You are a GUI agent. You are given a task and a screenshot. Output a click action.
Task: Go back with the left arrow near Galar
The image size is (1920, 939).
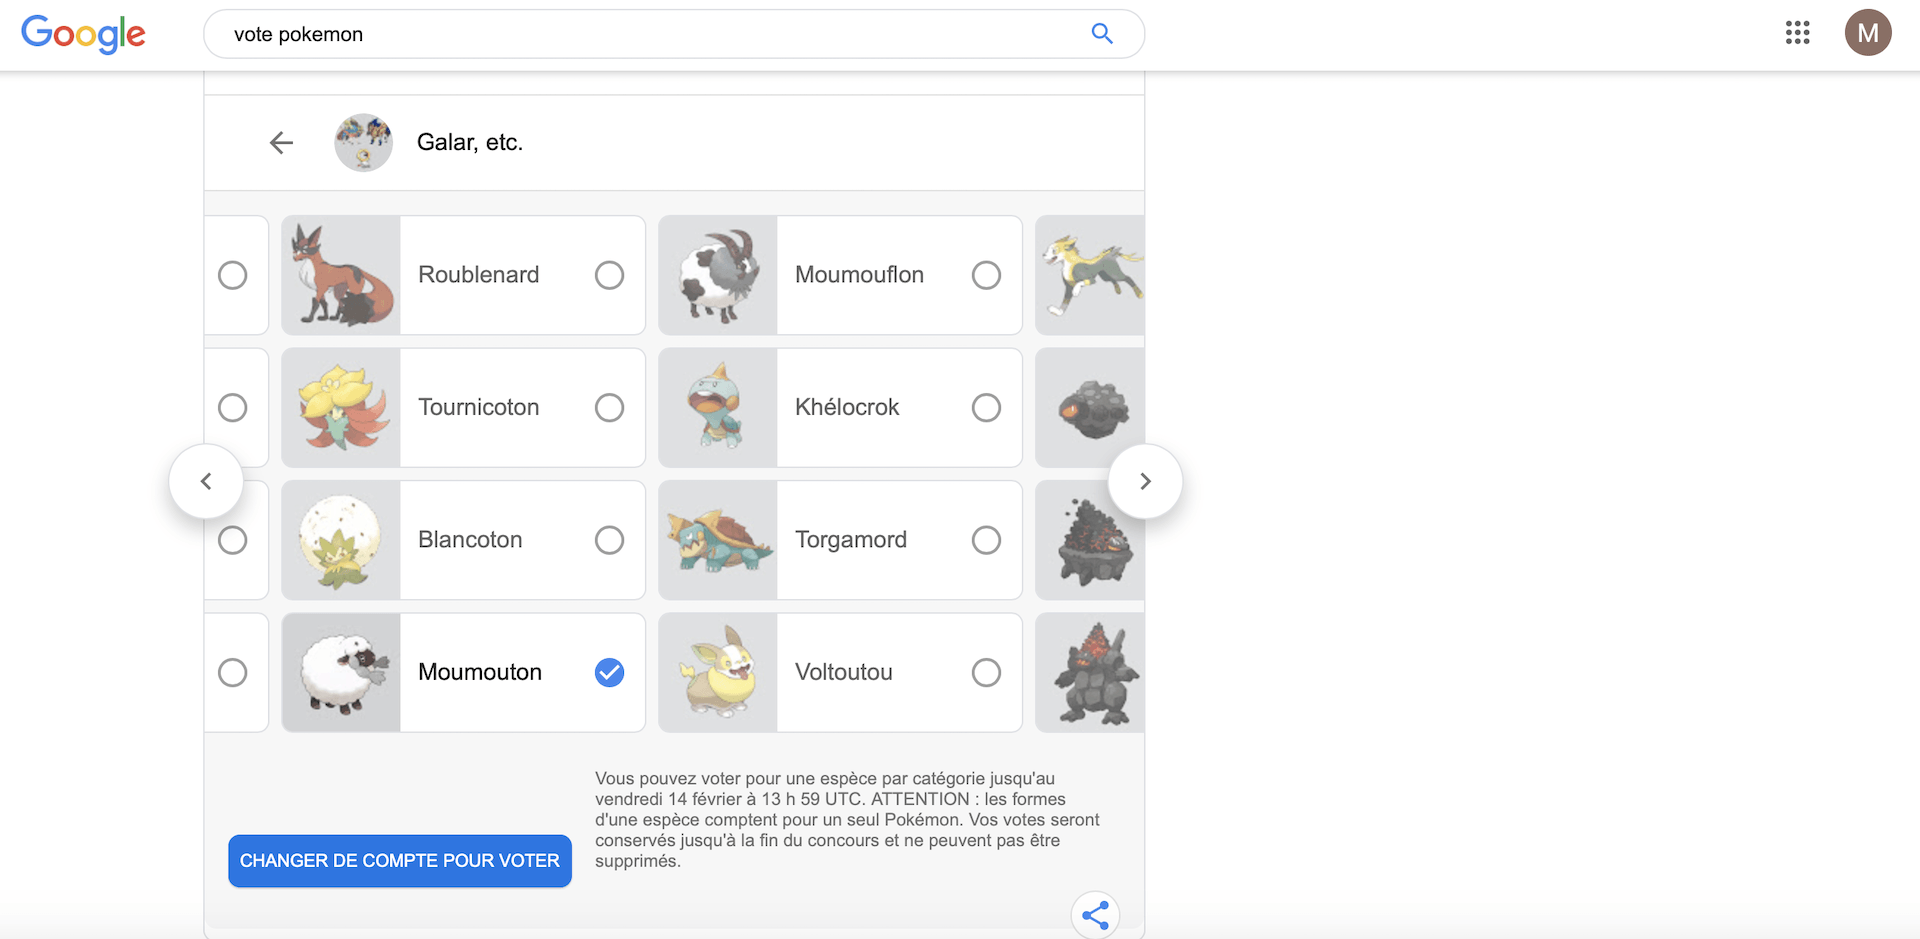point(282,143)
